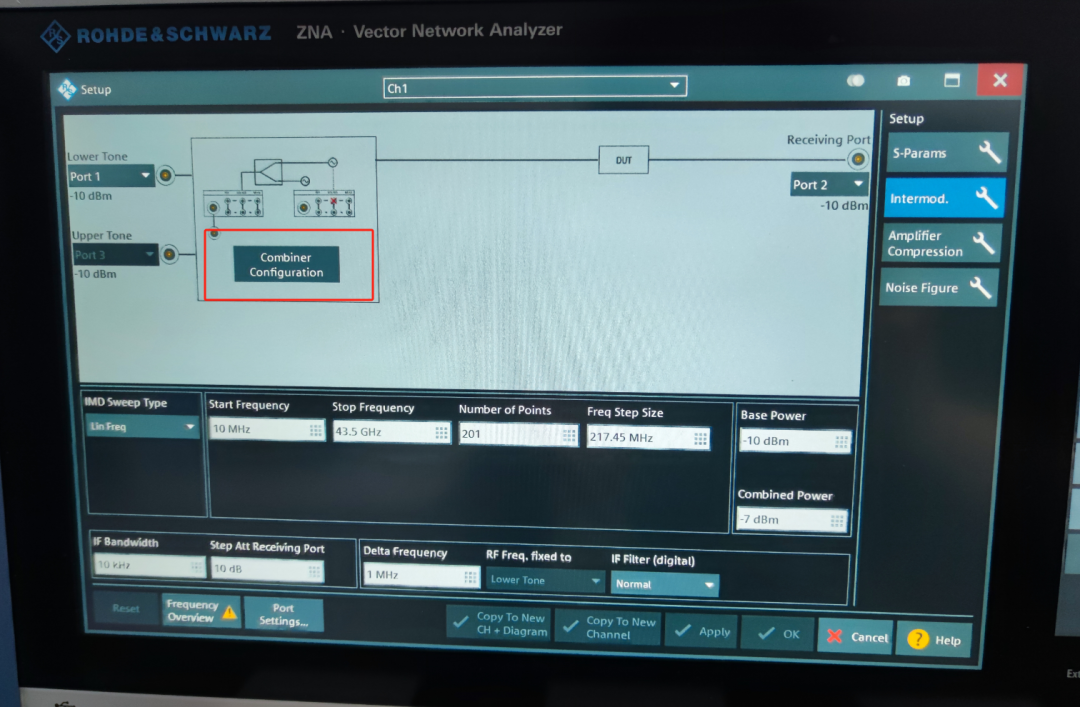This screenshot has width=1080, height=707.
Task: Click the IF Bandwidth field showing 10 kHz
Action: pyautogui.click(x=149, y=566)
